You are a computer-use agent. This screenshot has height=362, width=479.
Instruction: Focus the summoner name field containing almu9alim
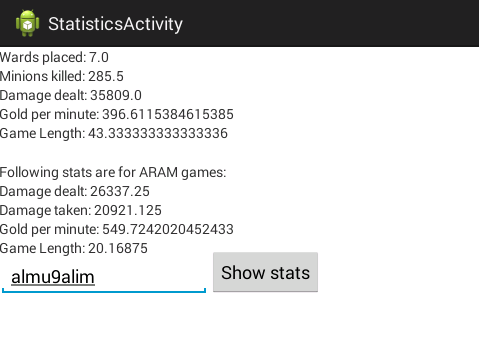(x=104, y=277)
